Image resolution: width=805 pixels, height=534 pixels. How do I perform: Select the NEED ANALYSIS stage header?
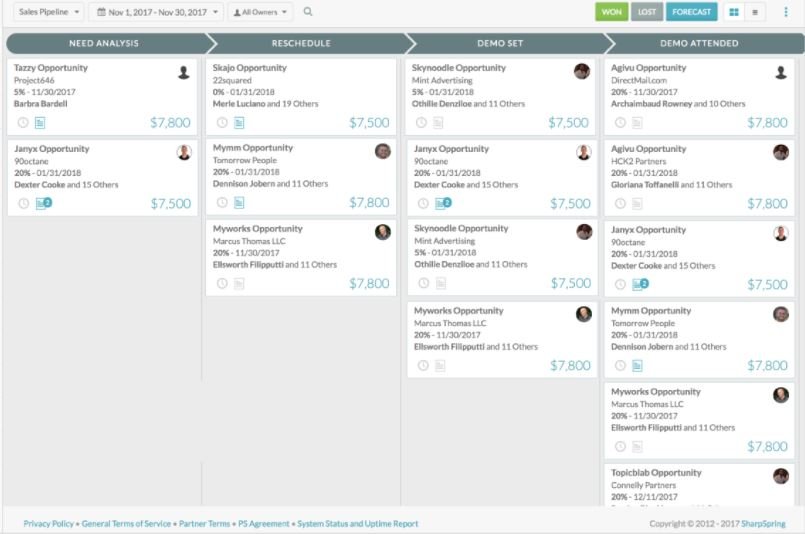104,43
